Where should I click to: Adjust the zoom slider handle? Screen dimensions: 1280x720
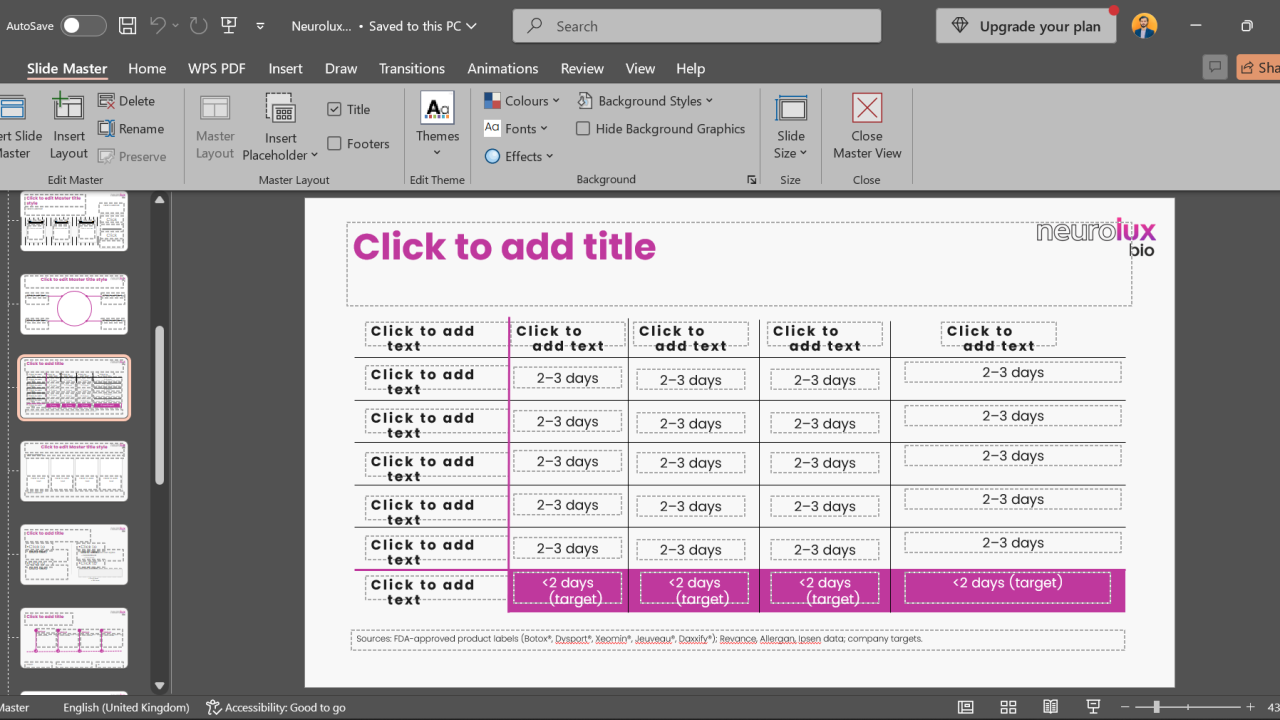pos(1156,707)
